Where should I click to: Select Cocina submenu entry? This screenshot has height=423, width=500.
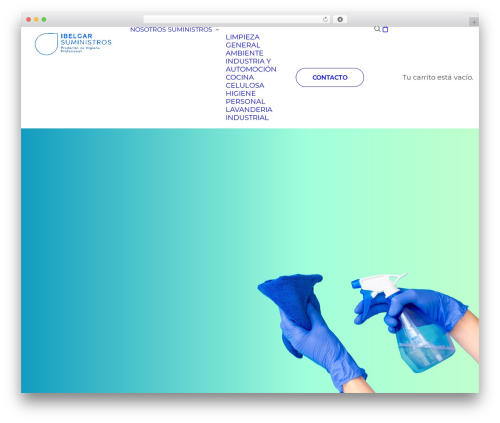(x=240, y=77)
